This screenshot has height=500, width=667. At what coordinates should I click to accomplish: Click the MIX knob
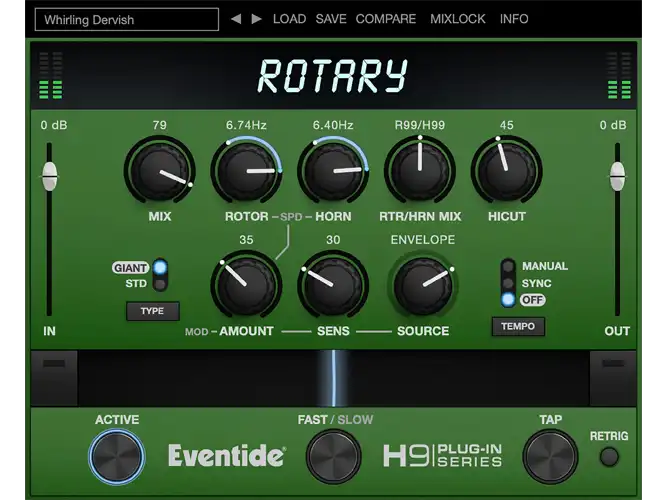tap(160, 171)
